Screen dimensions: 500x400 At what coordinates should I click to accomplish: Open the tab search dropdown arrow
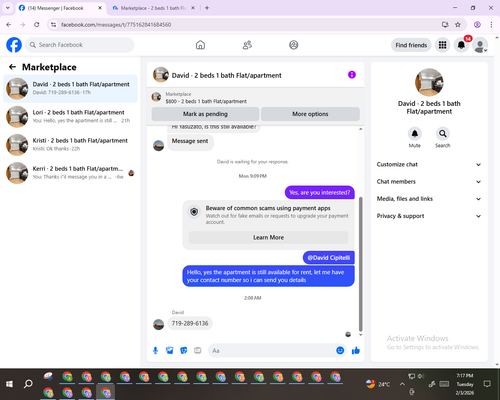(8, 8)
